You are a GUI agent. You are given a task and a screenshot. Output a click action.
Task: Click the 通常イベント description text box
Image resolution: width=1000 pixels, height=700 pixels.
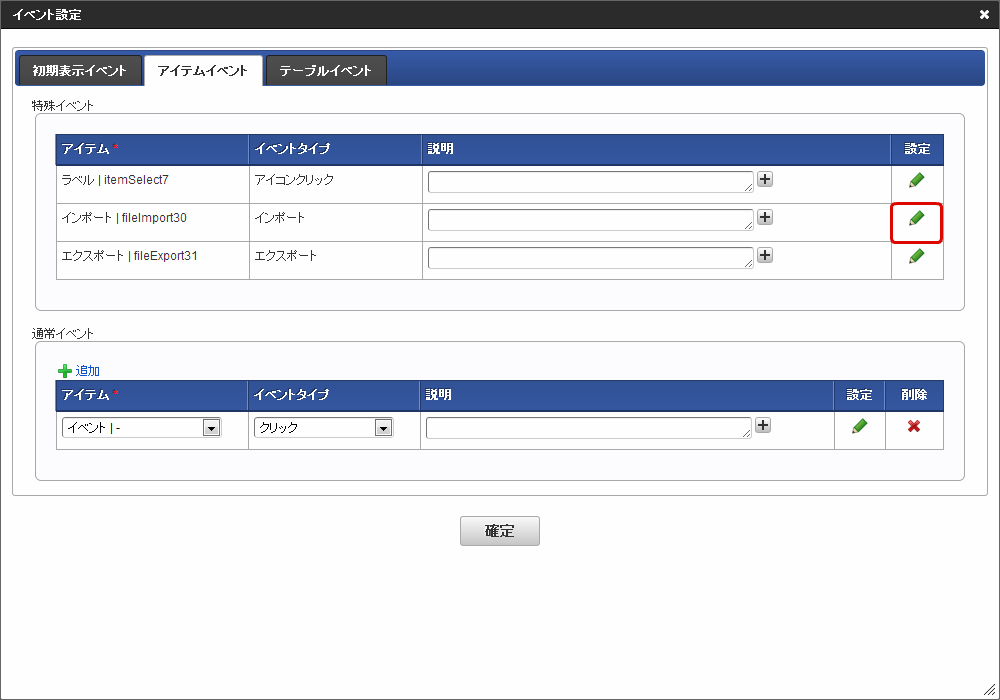tap(588, 428)
